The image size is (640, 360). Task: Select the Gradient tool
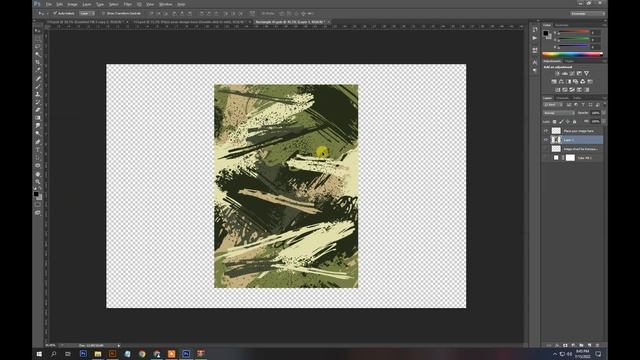tap(38, 118)
